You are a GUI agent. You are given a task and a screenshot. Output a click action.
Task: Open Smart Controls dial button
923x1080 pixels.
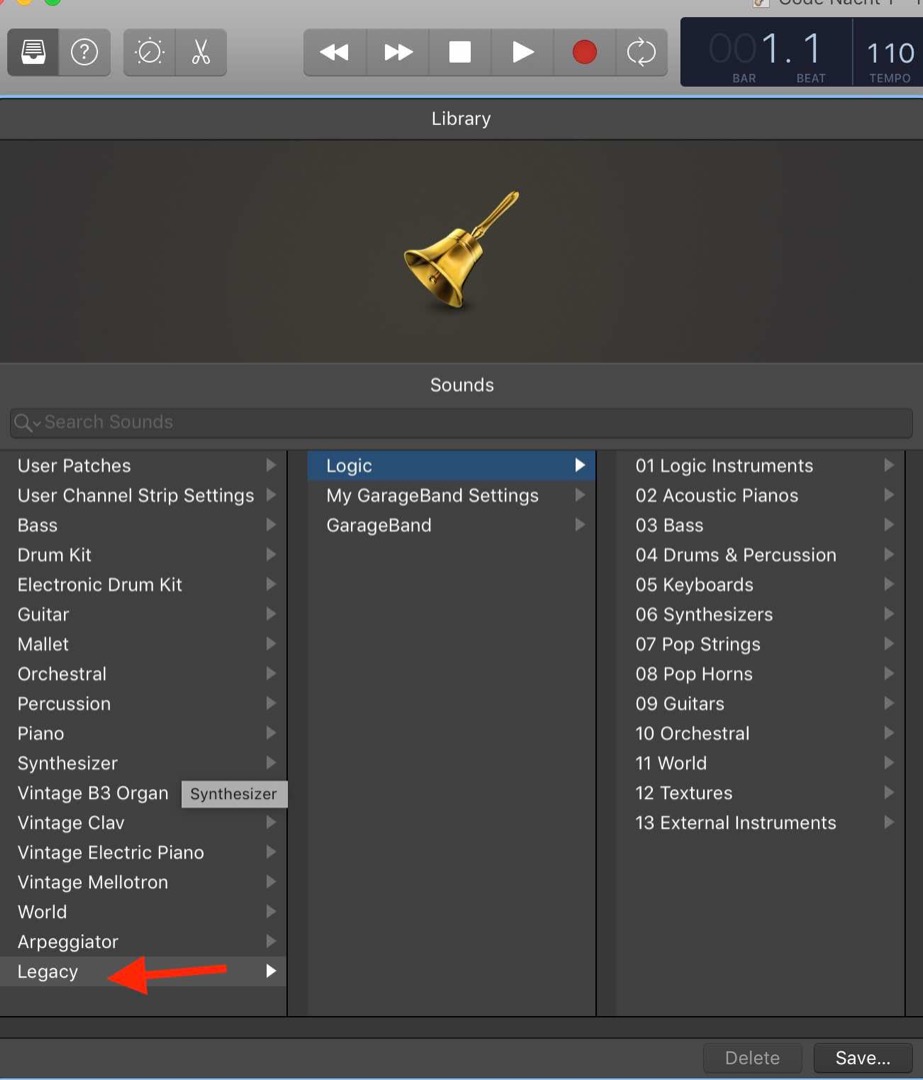pos(149,52)
